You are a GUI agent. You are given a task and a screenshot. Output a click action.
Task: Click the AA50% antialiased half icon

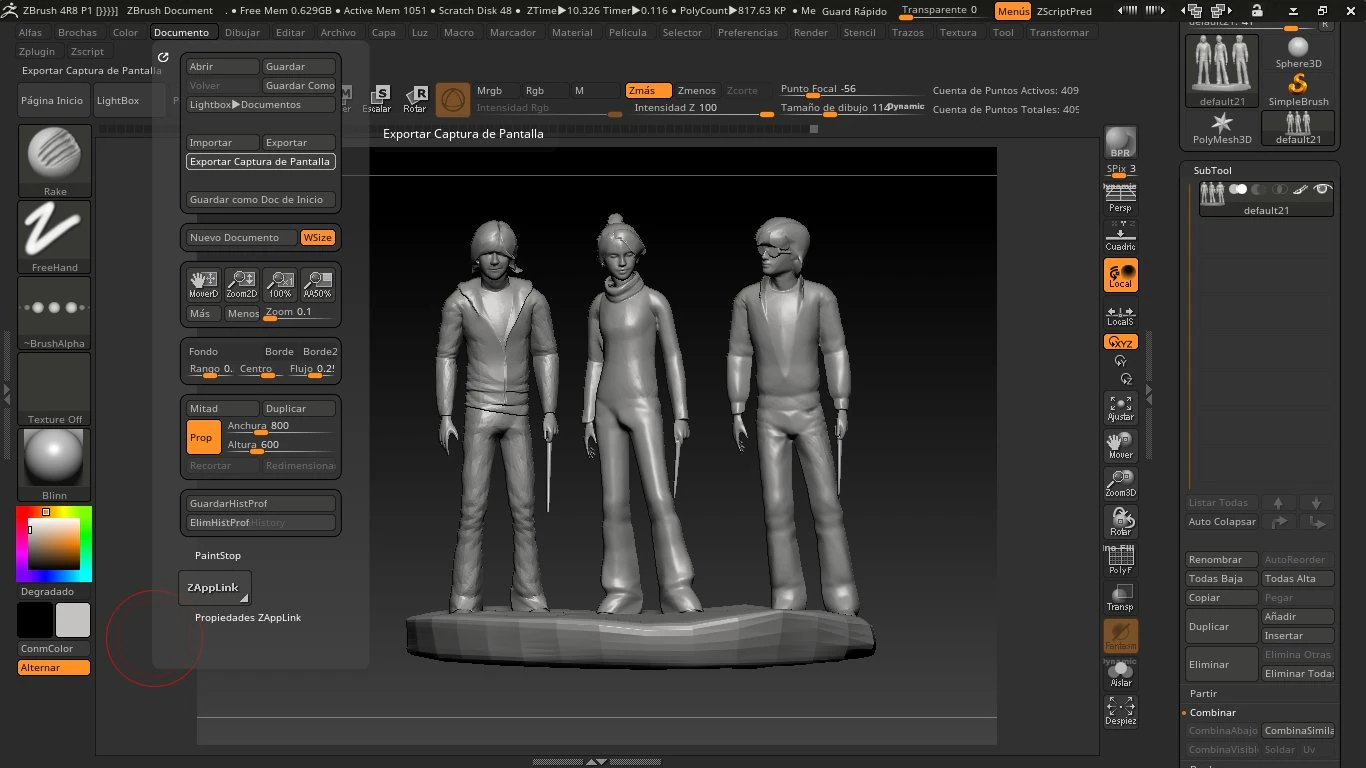click(x=318, y=284)
